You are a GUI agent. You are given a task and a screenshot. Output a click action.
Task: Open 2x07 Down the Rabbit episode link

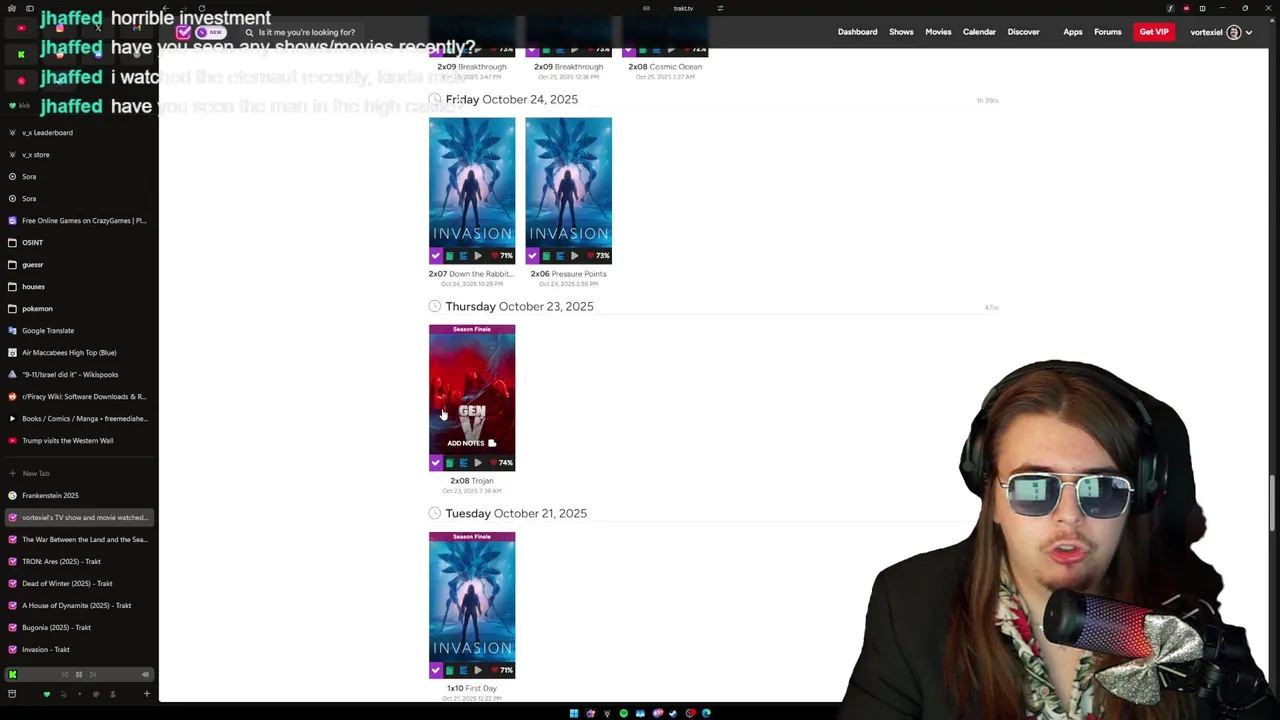pyautogui.click(x=471, y=274)
